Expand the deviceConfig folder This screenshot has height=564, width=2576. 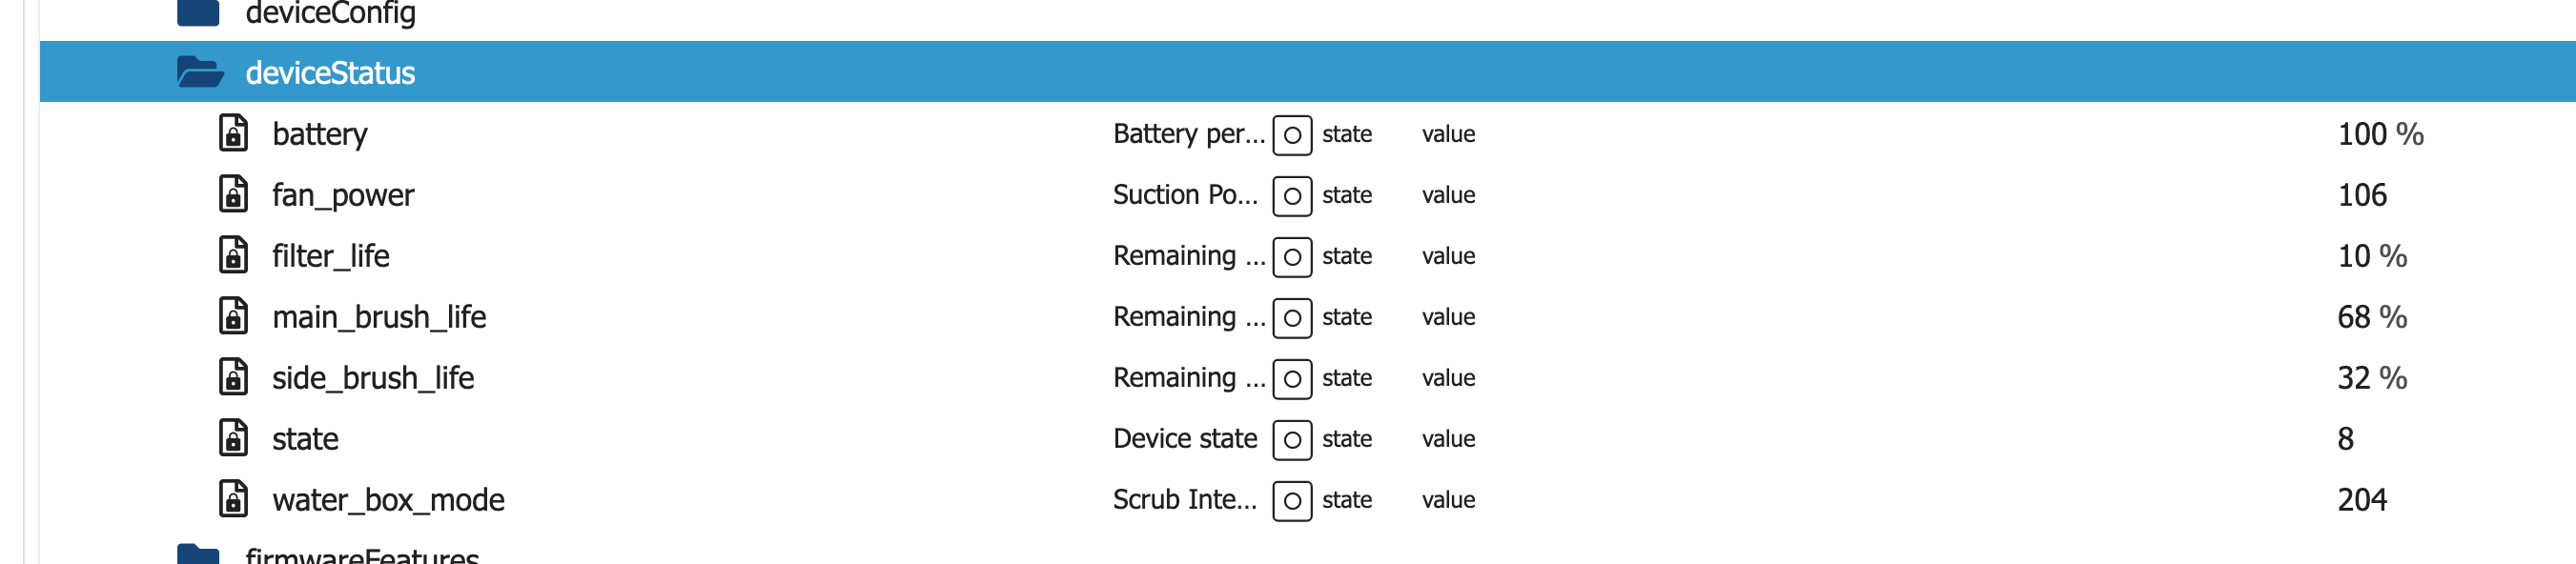coord(198,12)
